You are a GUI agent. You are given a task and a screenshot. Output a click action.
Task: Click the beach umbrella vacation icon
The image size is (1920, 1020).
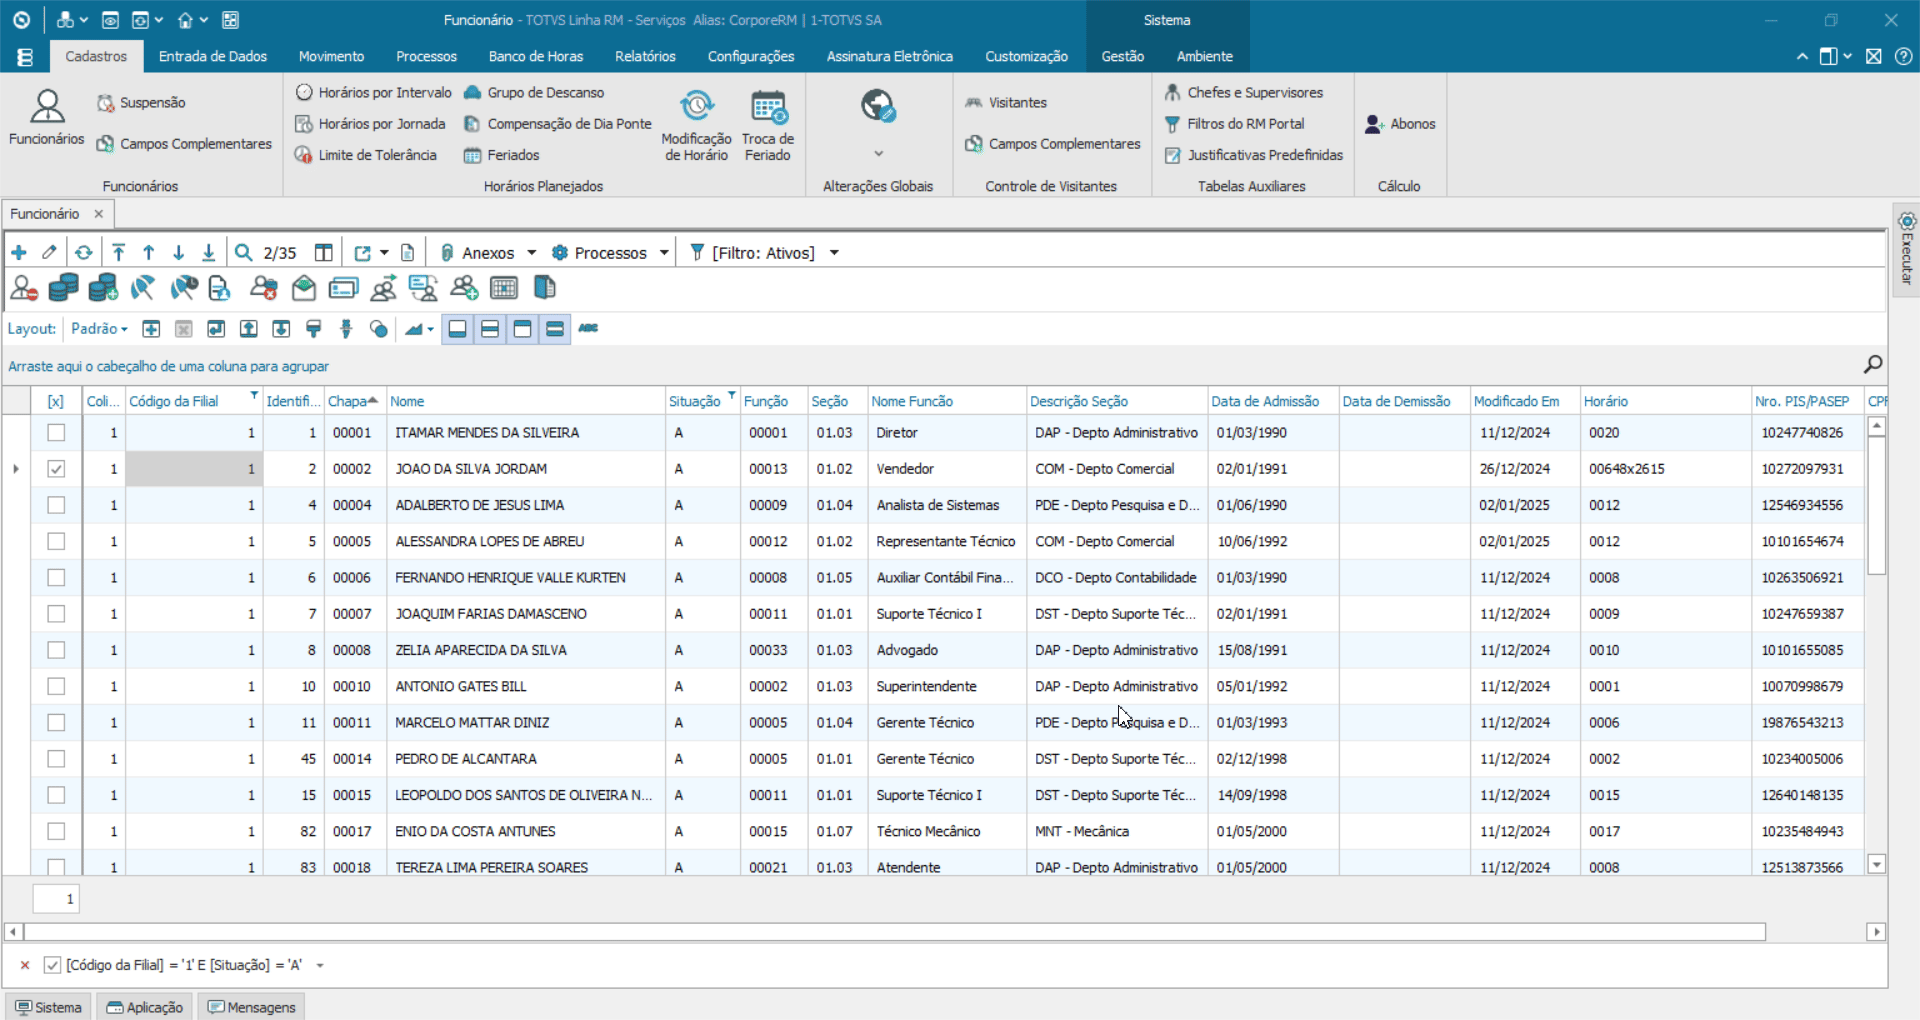(x=143, y=289)
